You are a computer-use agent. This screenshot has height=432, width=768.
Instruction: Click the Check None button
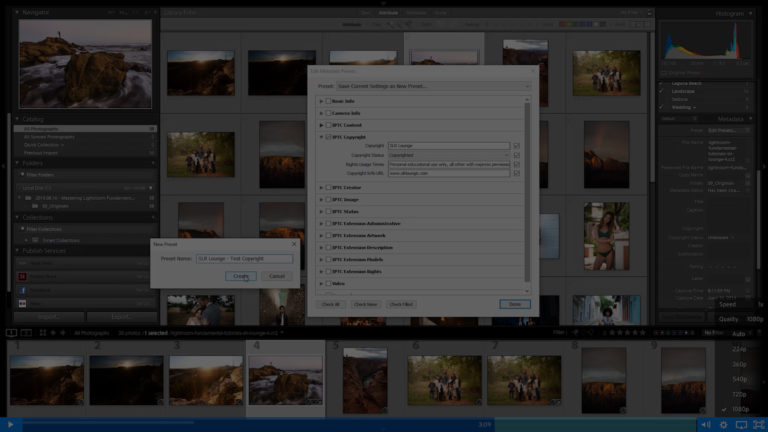click(x=365, y=304)
